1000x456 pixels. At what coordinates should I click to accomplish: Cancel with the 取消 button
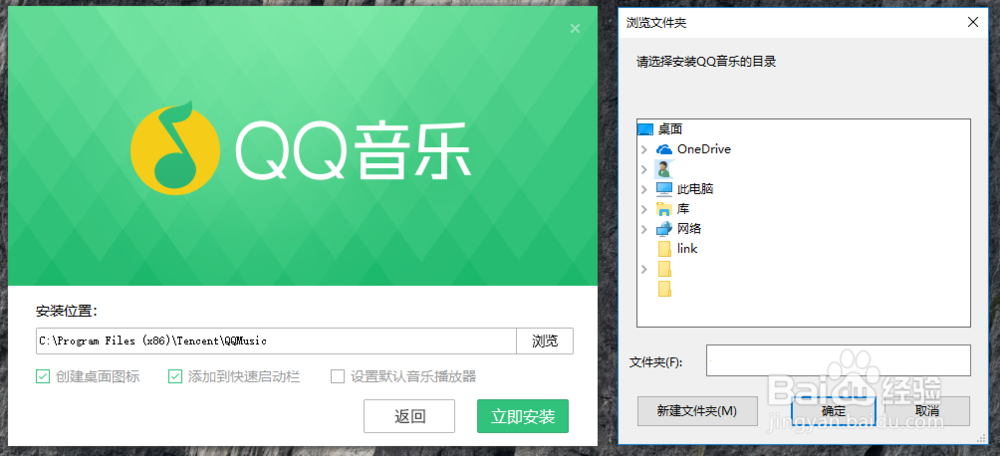[x=927, y=411]
